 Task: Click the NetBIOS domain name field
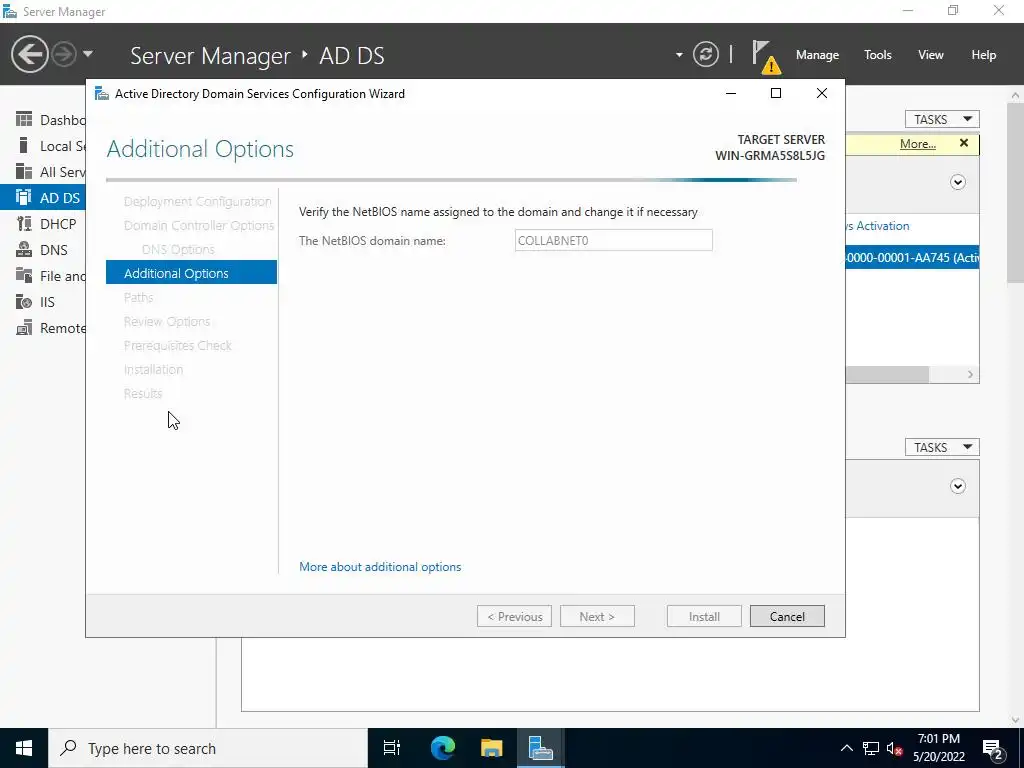613,240
